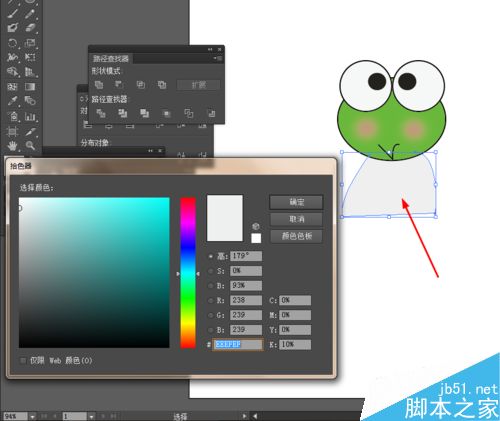
Task: Select the Free Transform tool
Action: [x=30, y=57]
